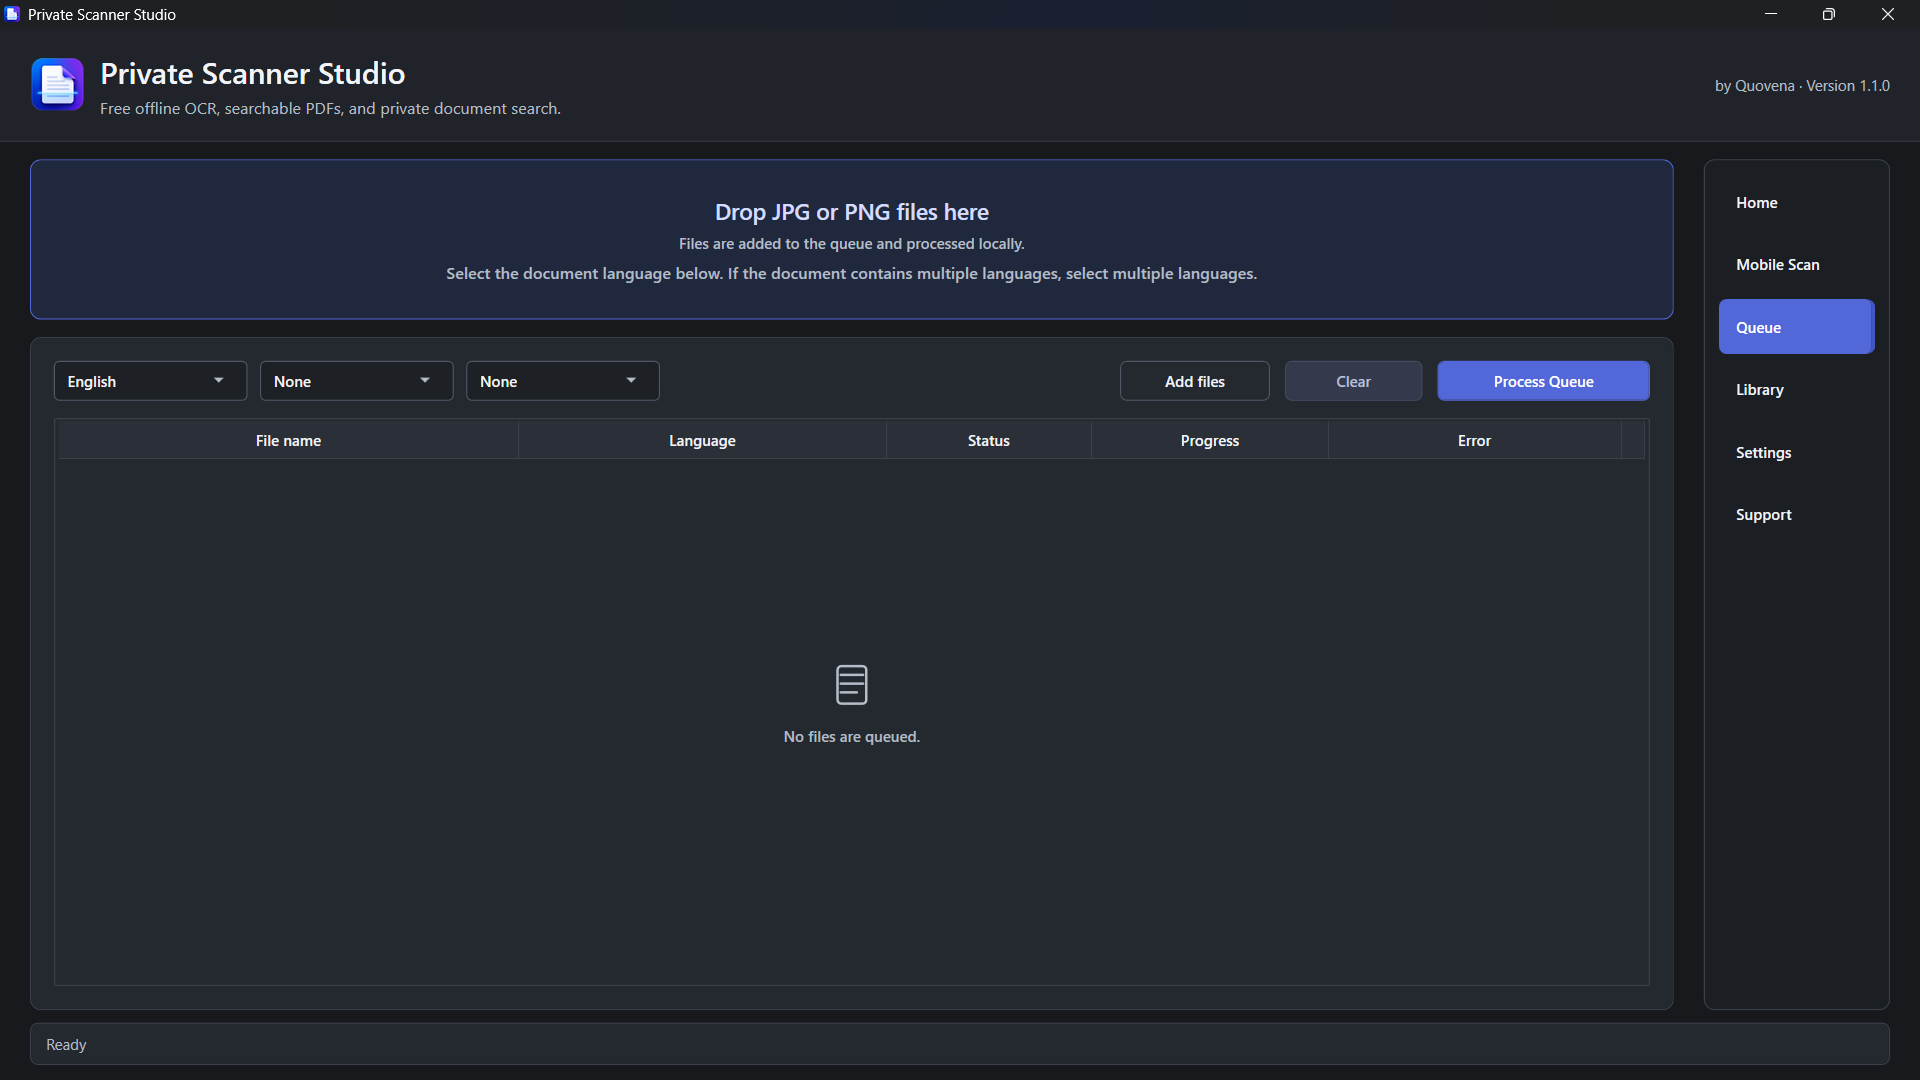Open the second language dropdown set to None
1920x1080 pixels.
point(356,381)
